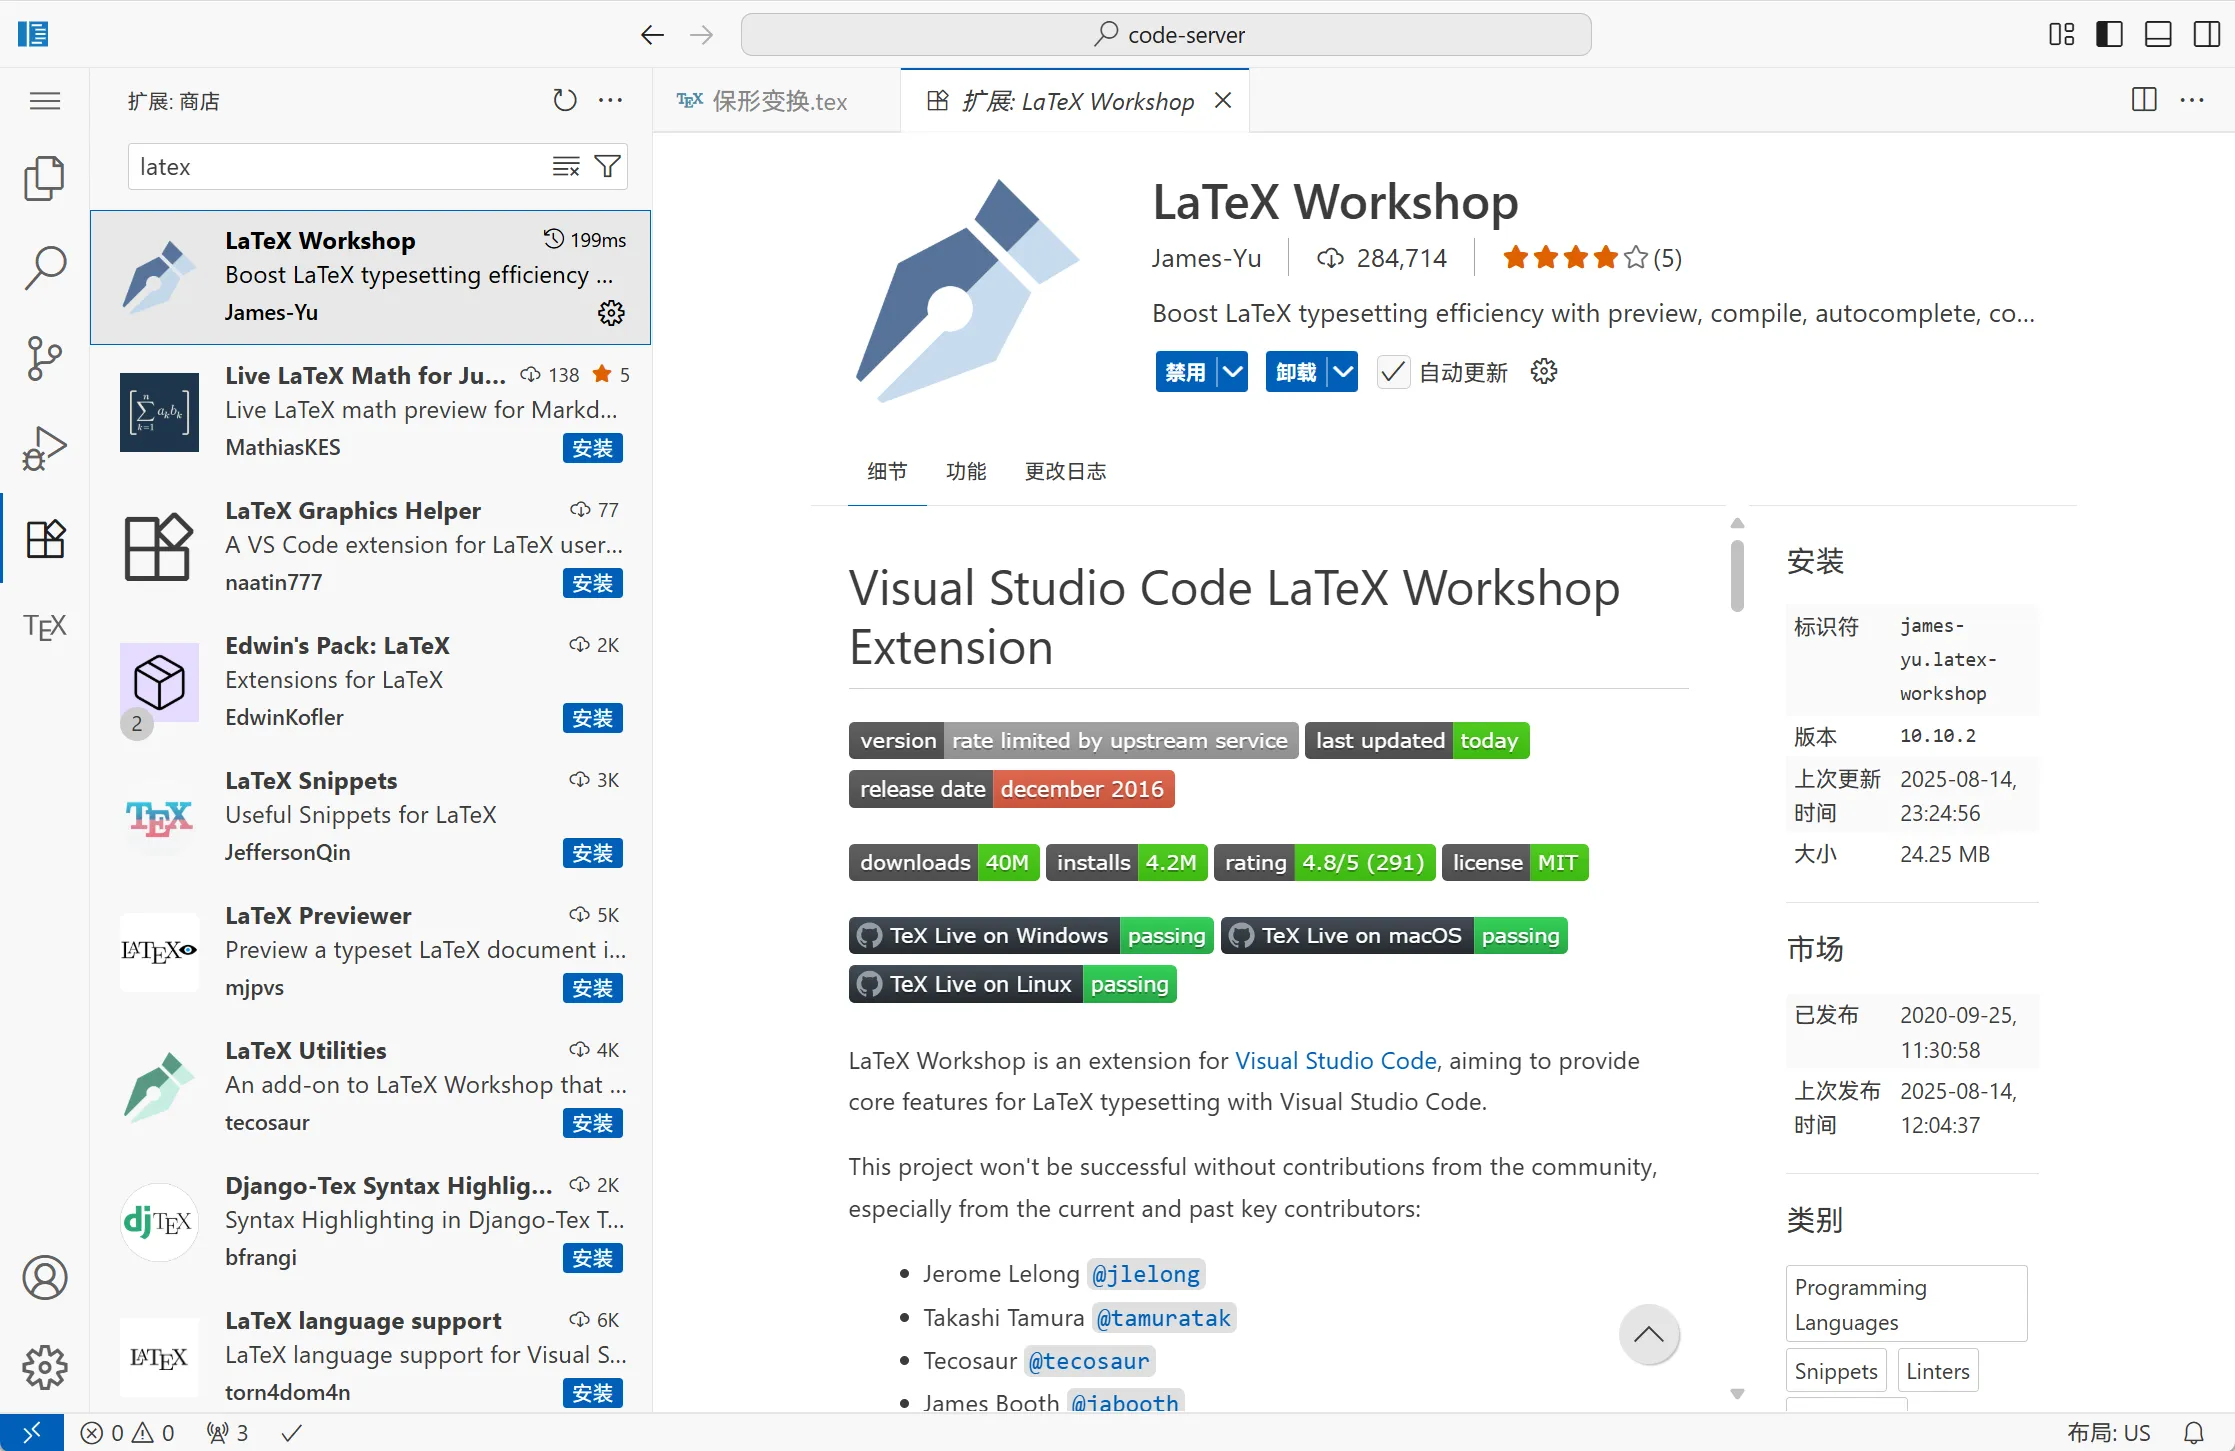This screenshot has height=1451, width=2235.
Task: Open forwarded ports indicator showing 3
Action: click(x=228, y=1433)
